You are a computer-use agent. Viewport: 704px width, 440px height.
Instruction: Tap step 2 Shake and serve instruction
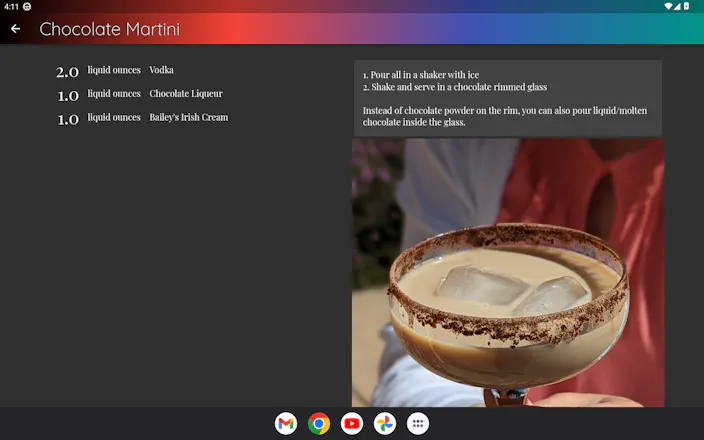pos(455,87)
